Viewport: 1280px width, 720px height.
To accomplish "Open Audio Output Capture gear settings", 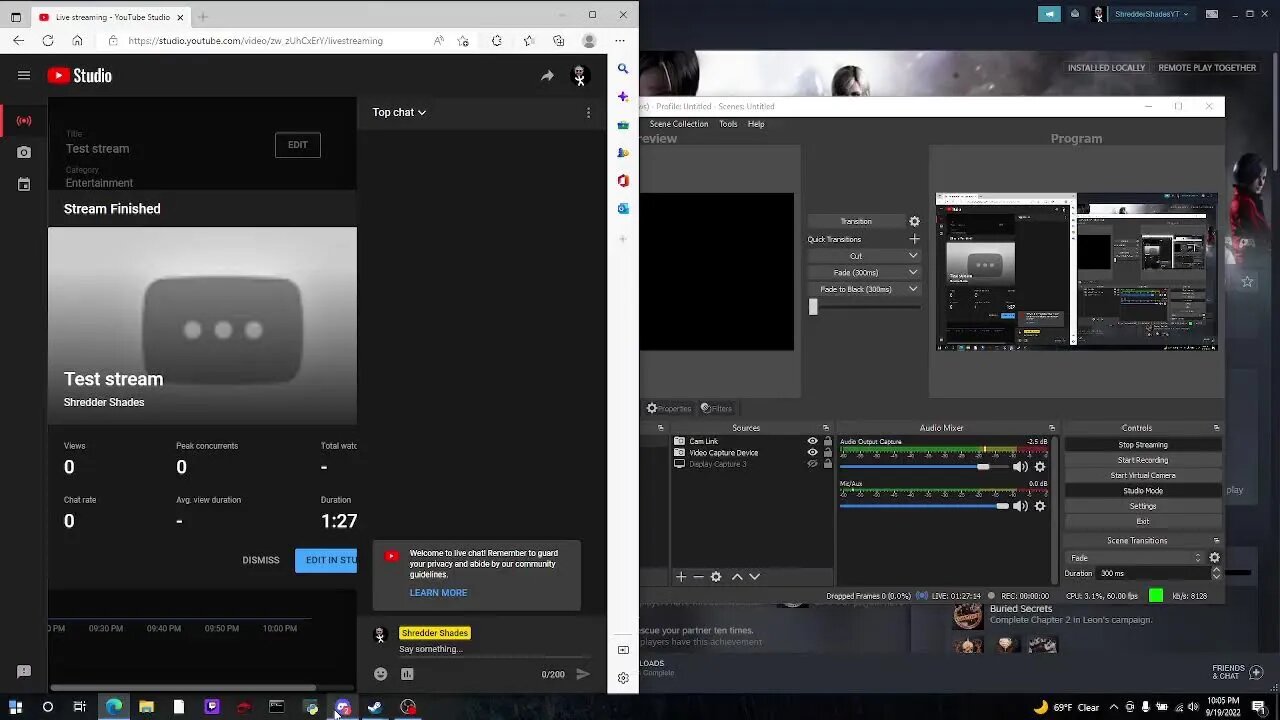I will click(x=1040, y=467).
